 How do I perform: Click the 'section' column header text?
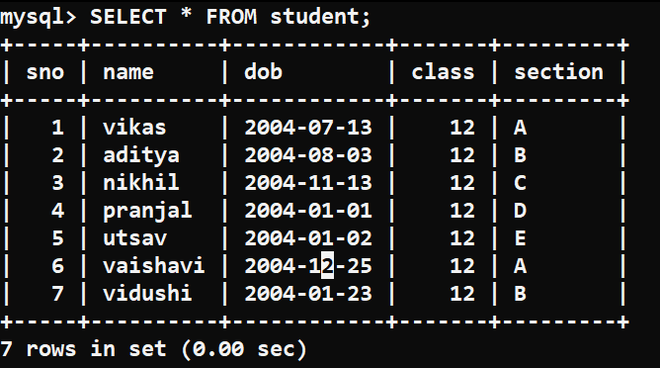click(x=559, y=71)
